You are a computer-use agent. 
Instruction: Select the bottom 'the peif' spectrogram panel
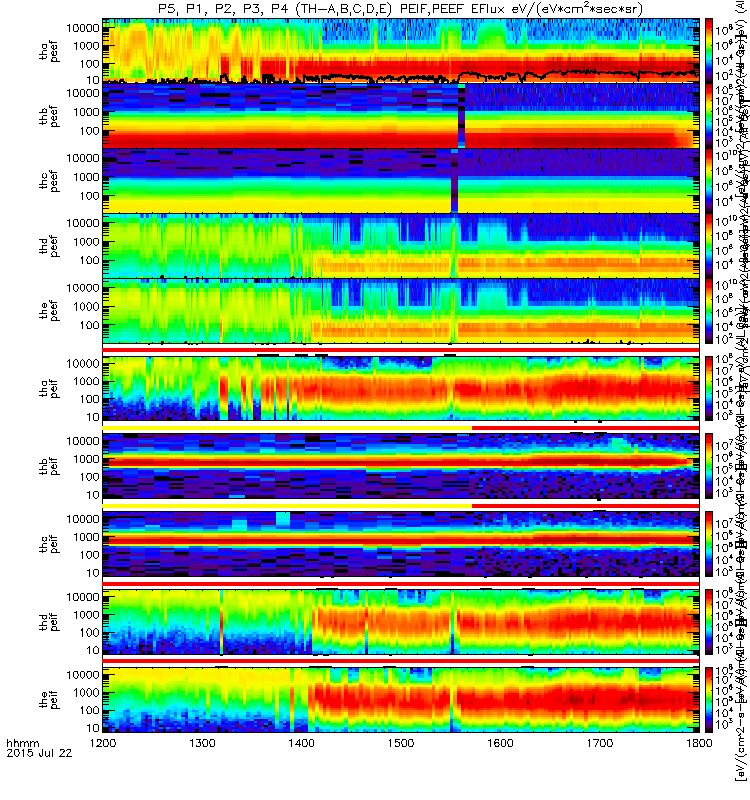pos(401,699)
